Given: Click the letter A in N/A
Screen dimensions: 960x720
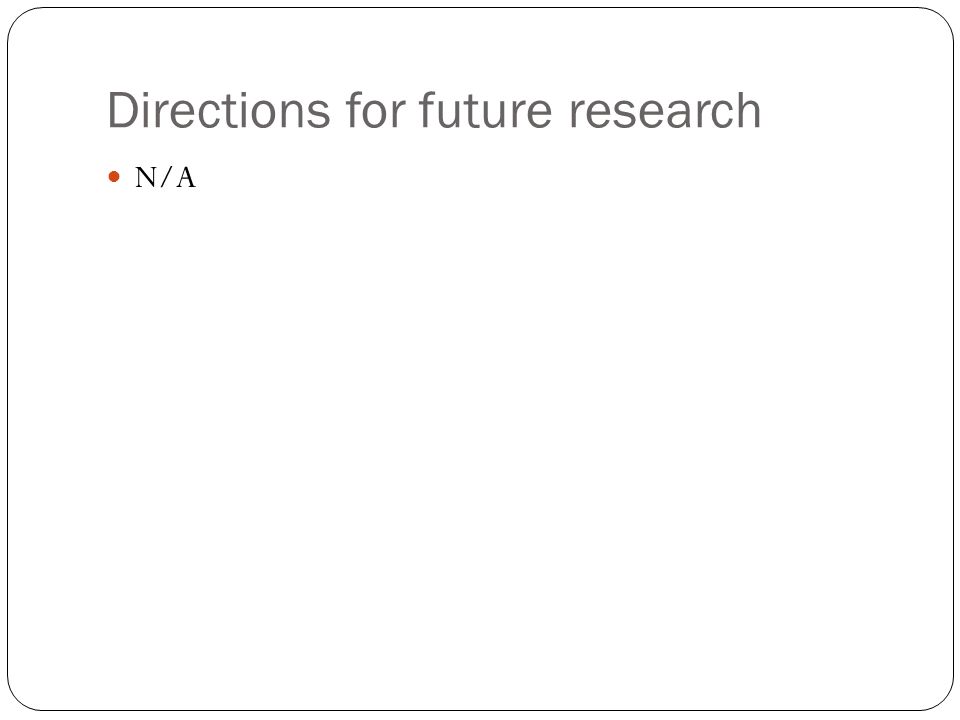Looking at the screenshot, I should click(186, 178).
